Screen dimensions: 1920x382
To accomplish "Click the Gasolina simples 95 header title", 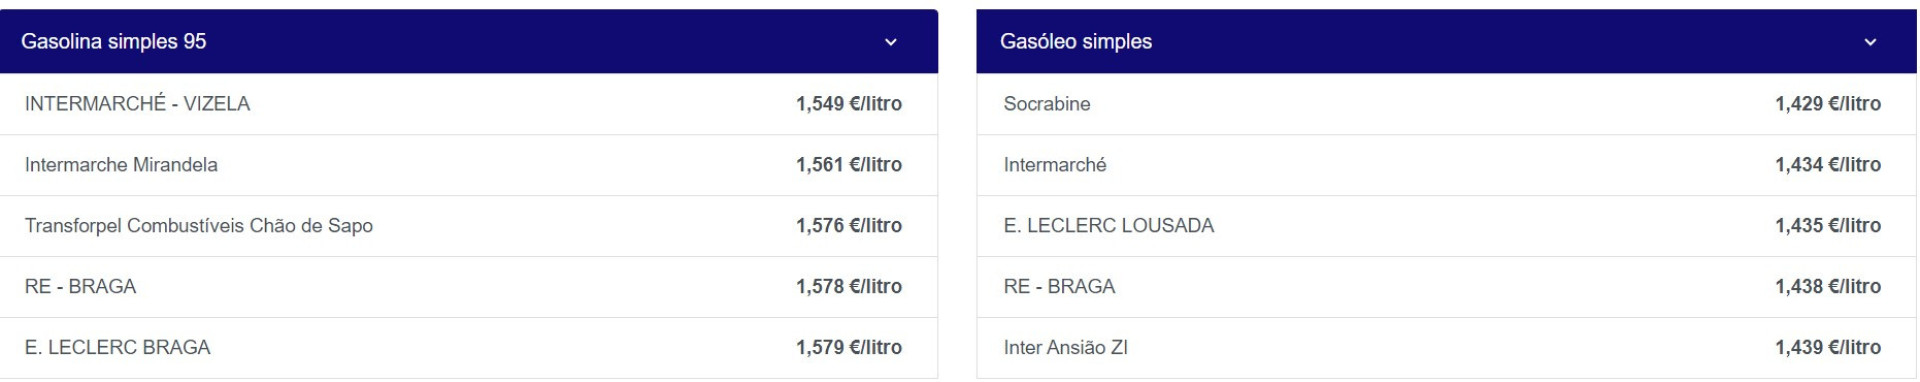I will pyautogui.click(x=114, y=42).
